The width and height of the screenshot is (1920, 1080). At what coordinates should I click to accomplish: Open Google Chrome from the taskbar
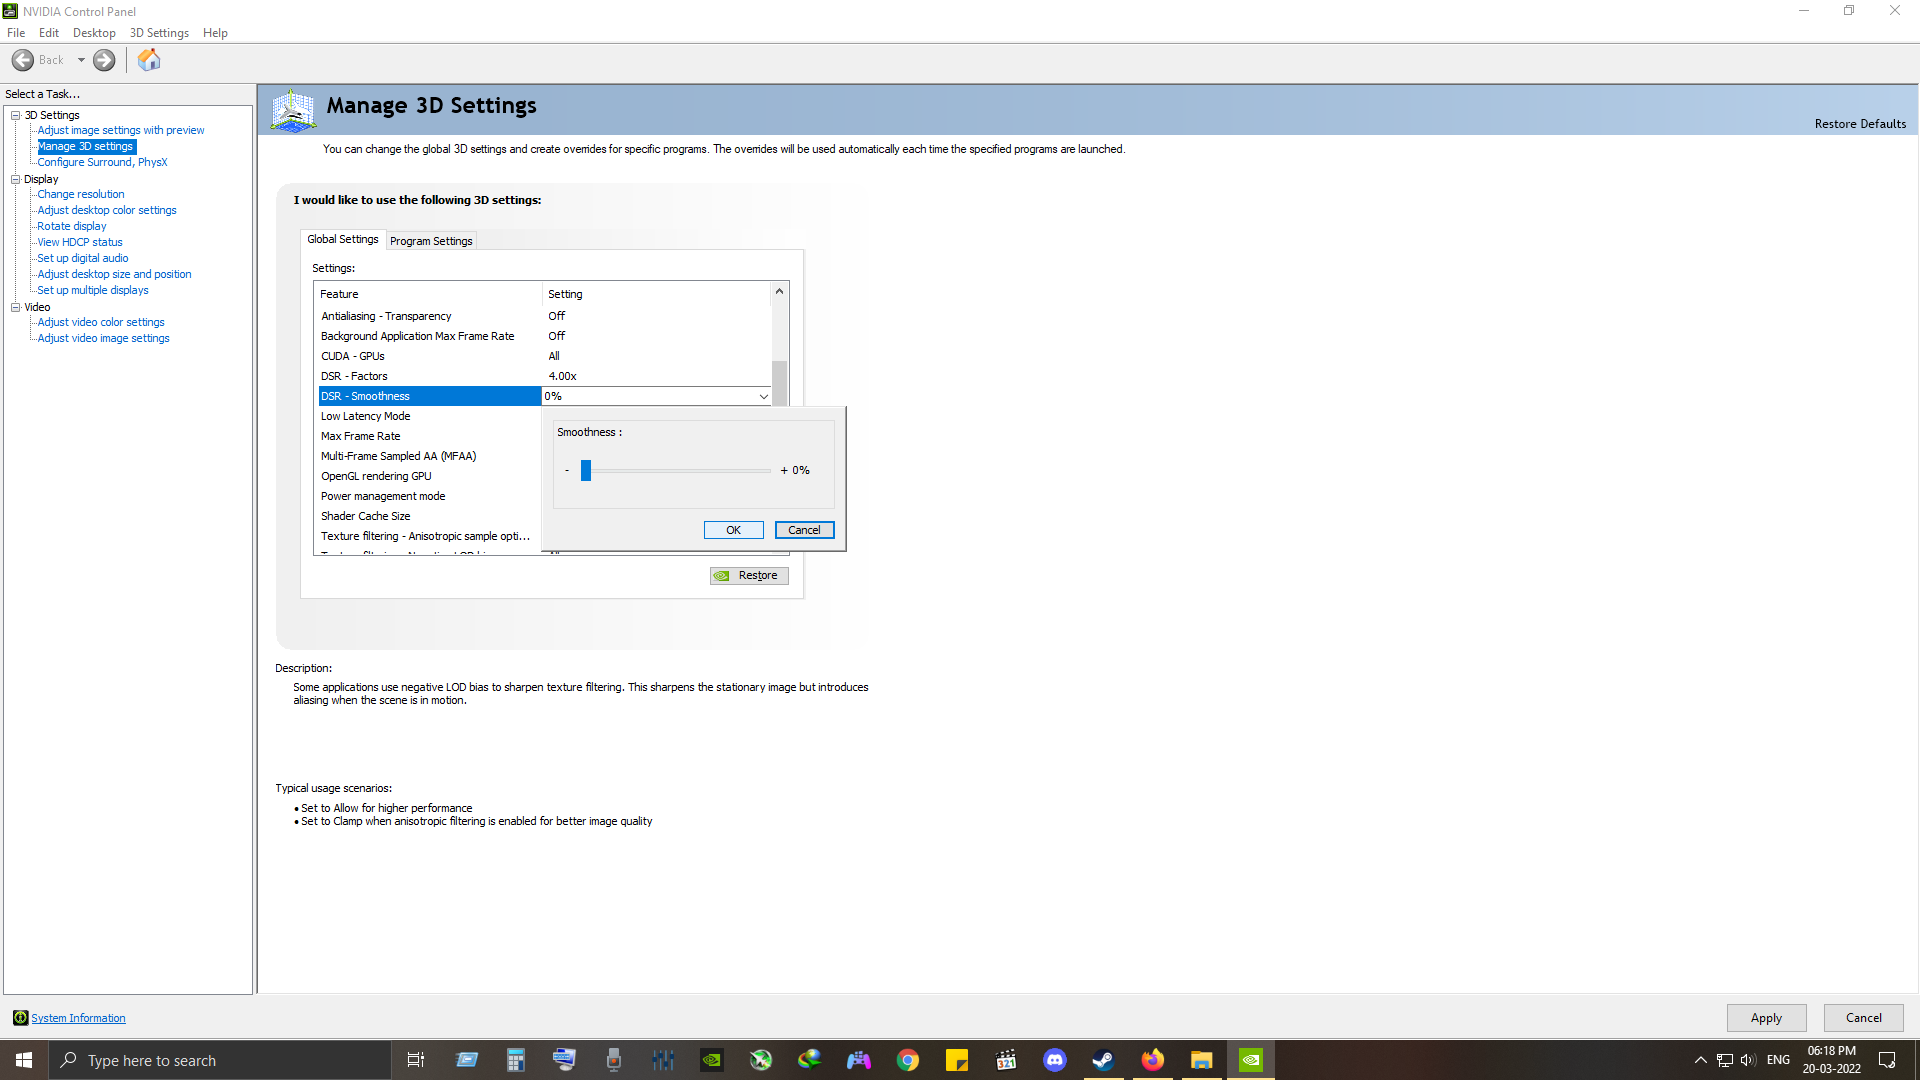[907, 1060]
